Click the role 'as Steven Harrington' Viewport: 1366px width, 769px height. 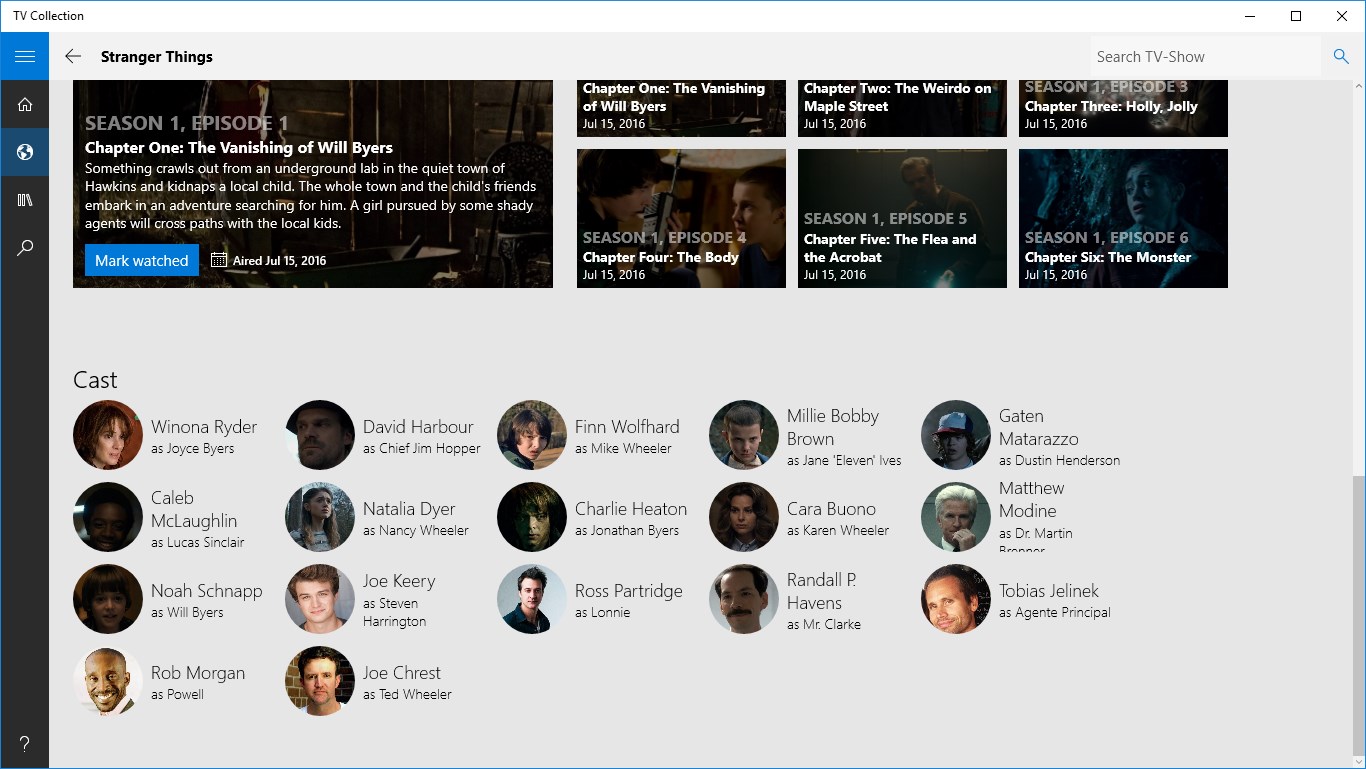click(395, 613)
